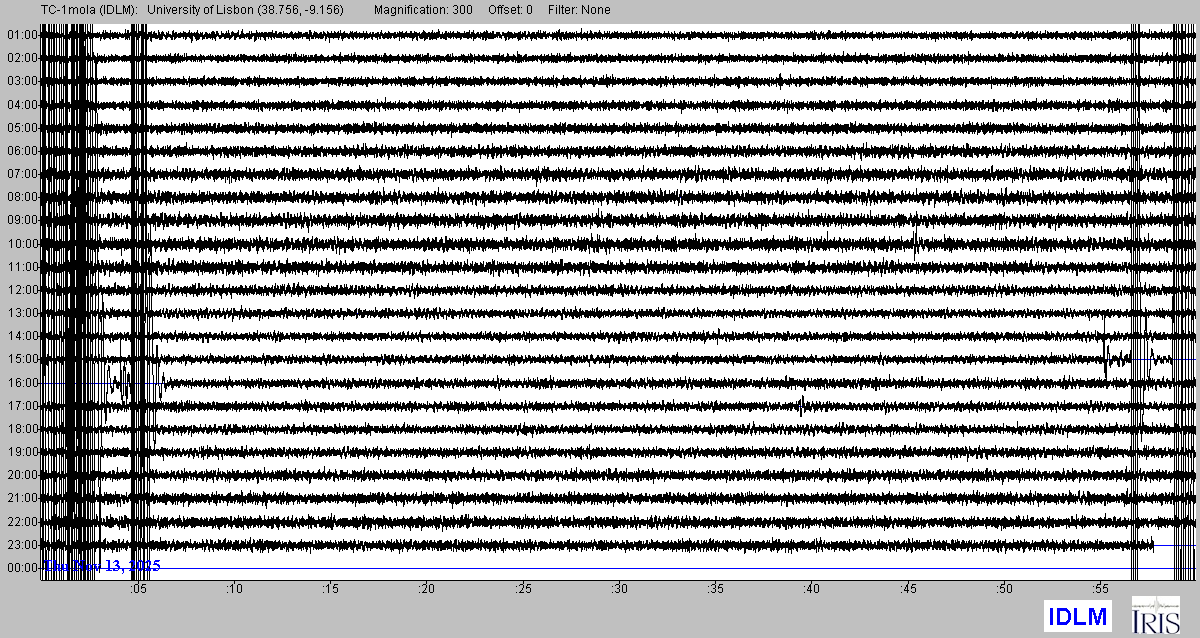Select the :30 minute axis marker
The width and height of the screenshot is (1200, 638).
(x=619, y=590)
